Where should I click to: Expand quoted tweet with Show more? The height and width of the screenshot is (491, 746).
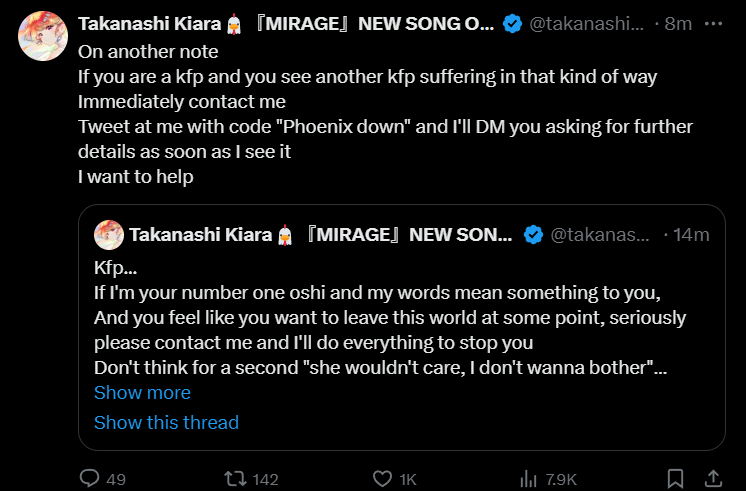(142, 393)
